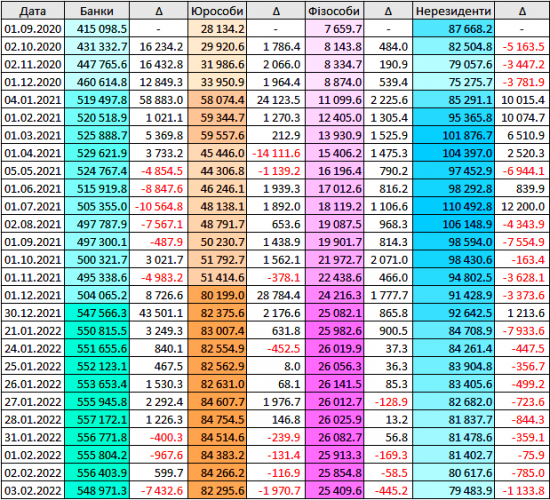Click the red value -10 564.8
Screen dimensions: 550x500
(x=159, y=207)
